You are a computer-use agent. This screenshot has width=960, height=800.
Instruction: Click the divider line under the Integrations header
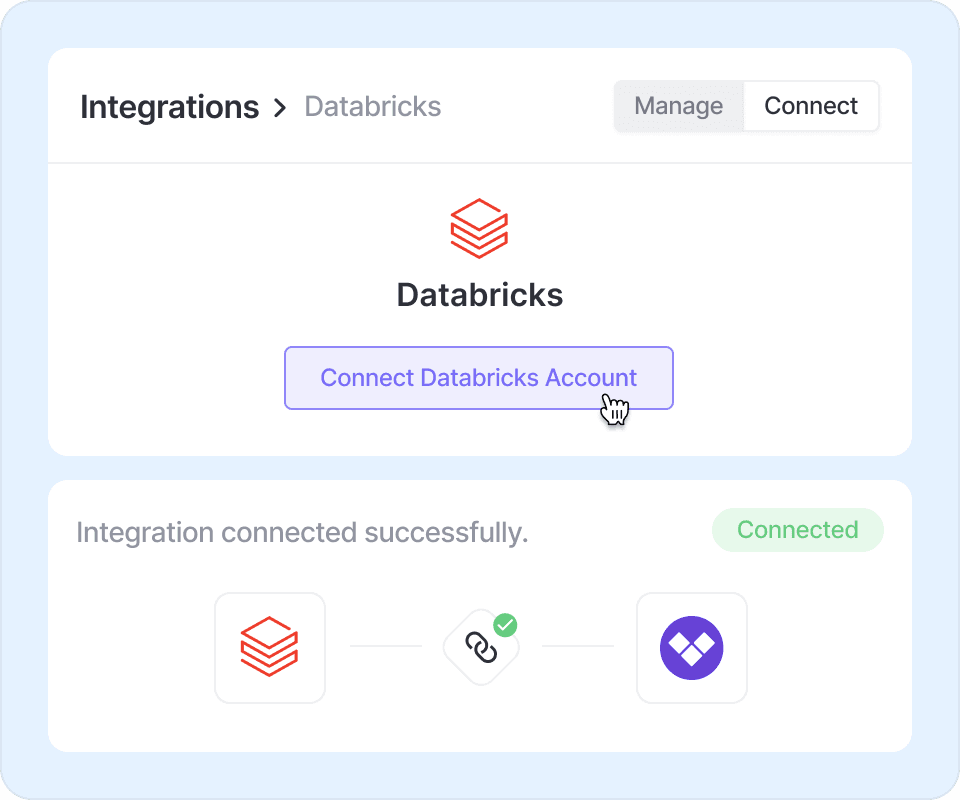pyautogui.click(x=480, y=163)
